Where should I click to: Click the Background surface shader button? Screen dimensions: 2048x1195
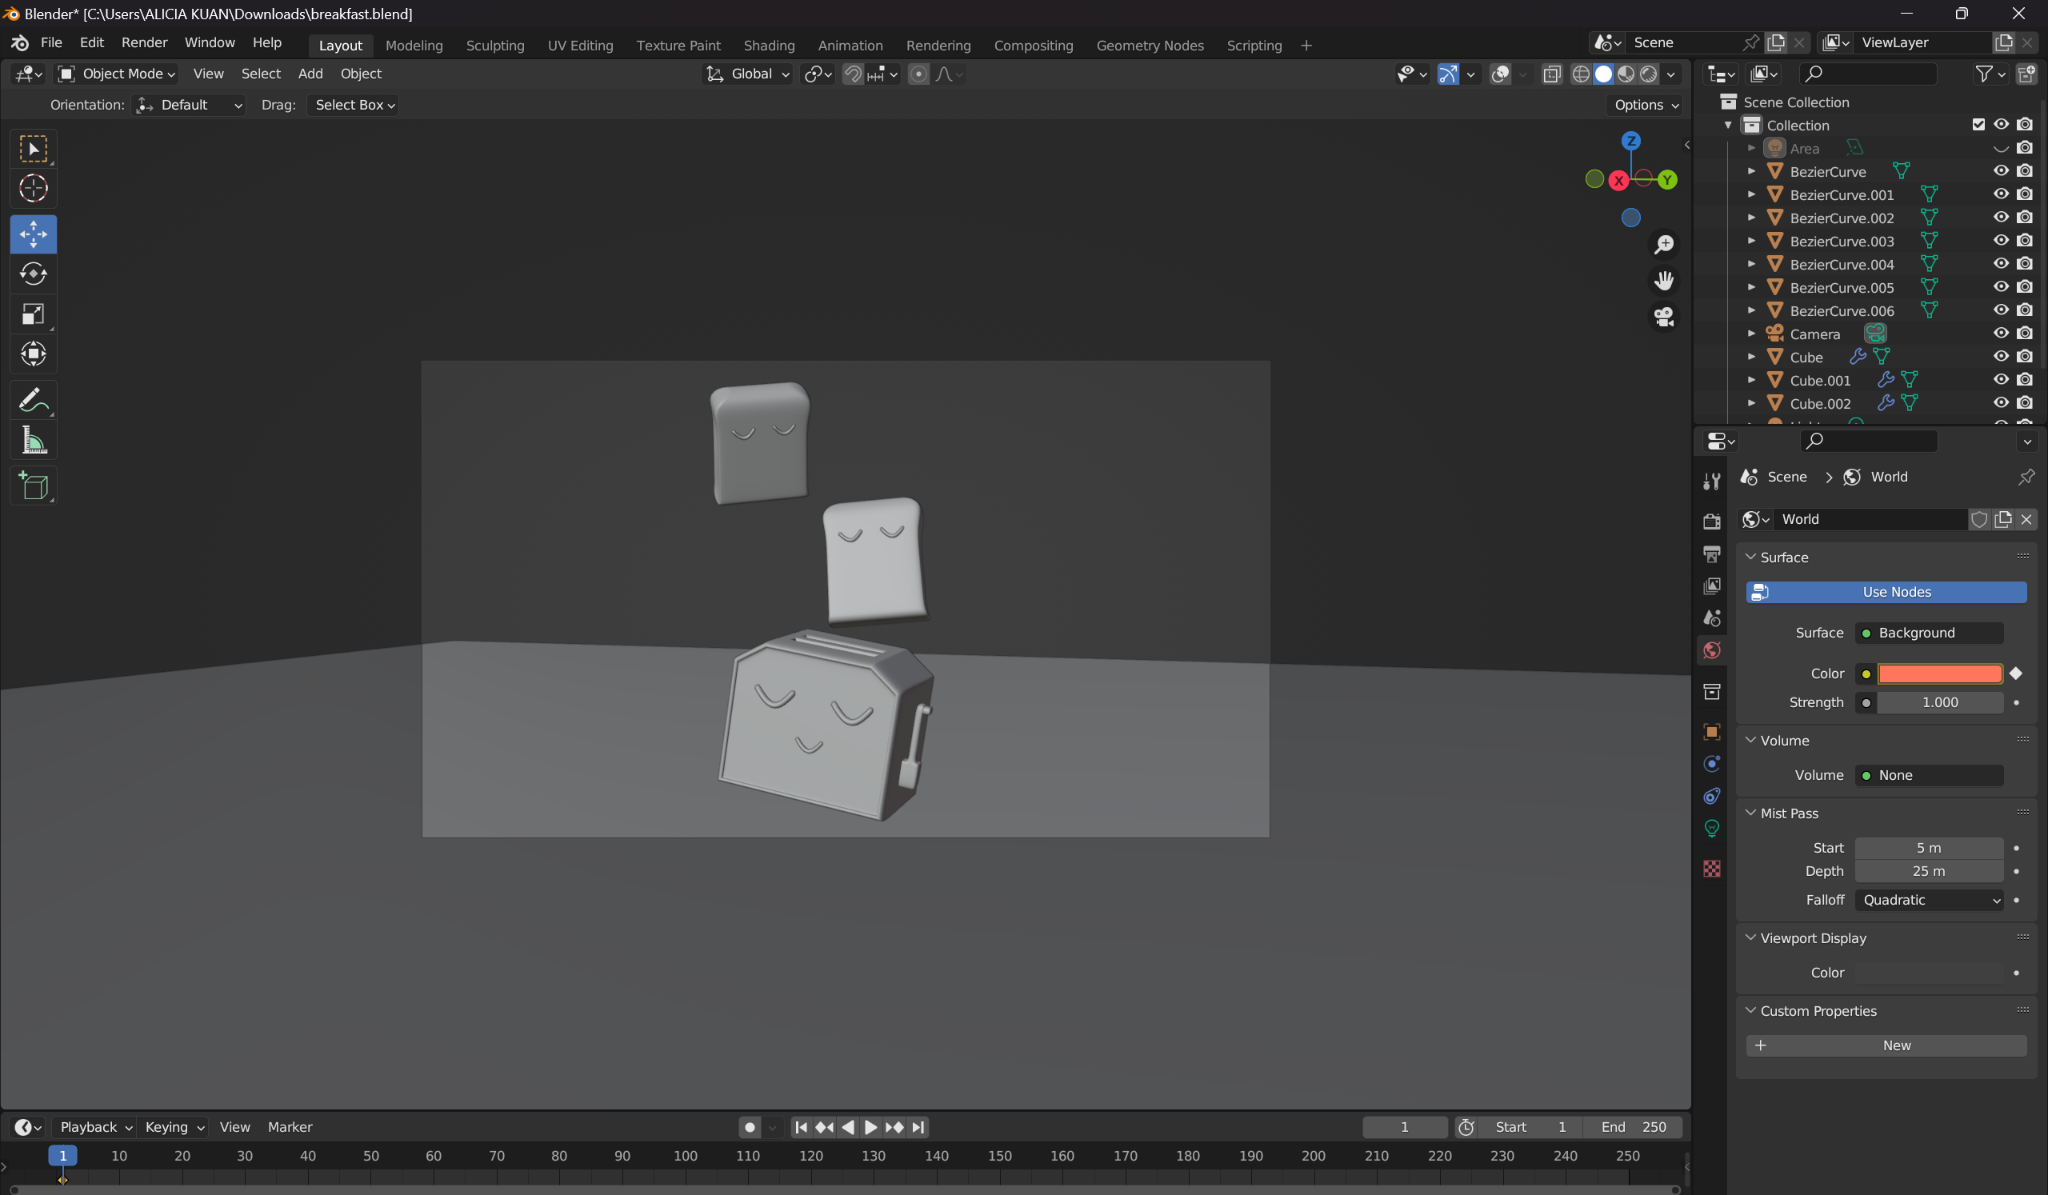[1929, 633]
